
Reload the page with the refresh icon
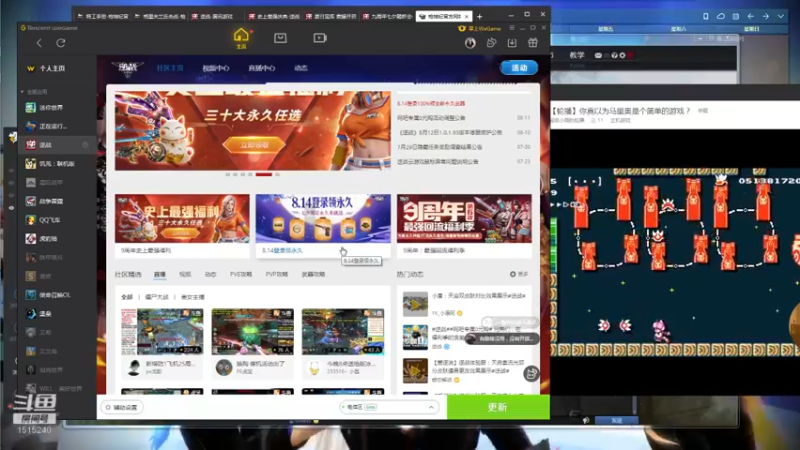coord(61,43)
